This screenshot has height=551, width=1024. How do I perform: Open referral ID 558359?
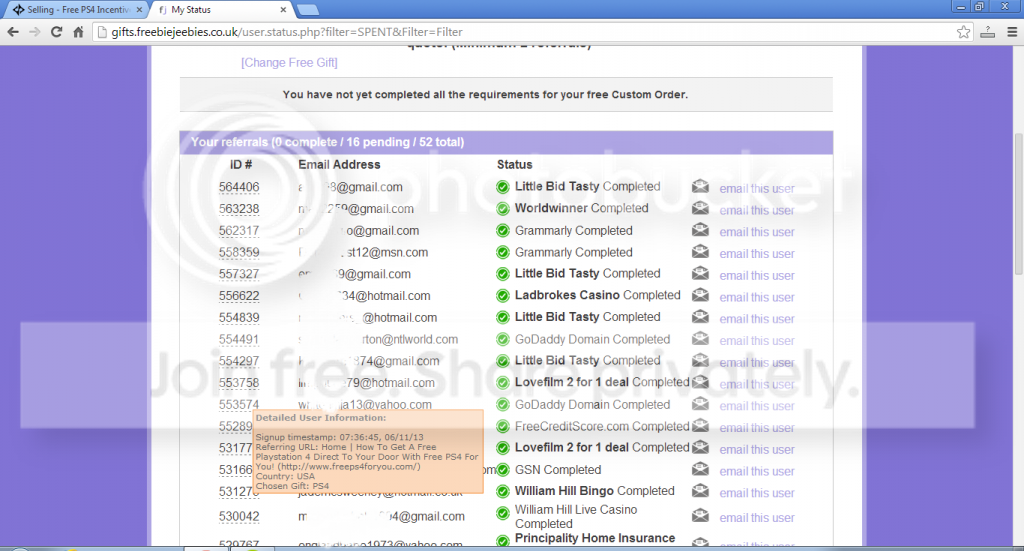pos(239,252)
